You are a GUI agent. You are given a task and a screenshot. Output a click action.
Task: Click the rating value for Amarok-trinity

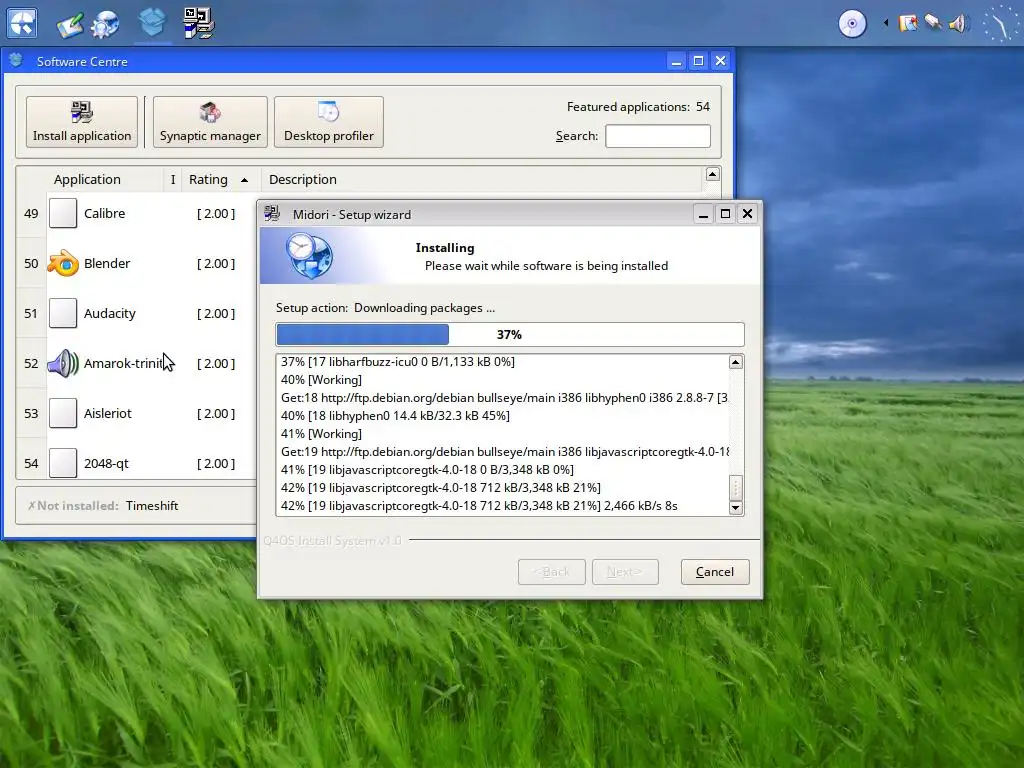[x=216, y=364]
